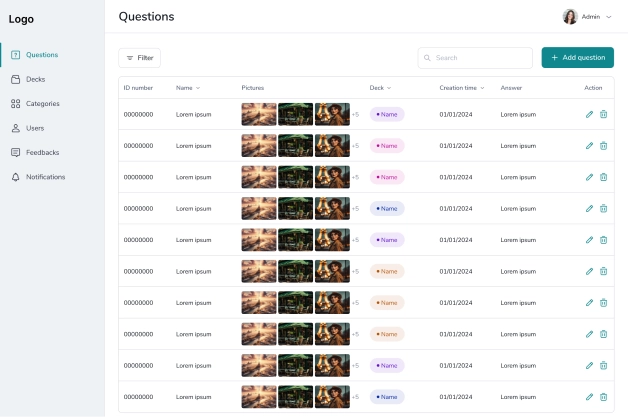Click the Admin profile avatar
This screenshot has height=417, width=628.
570,17
